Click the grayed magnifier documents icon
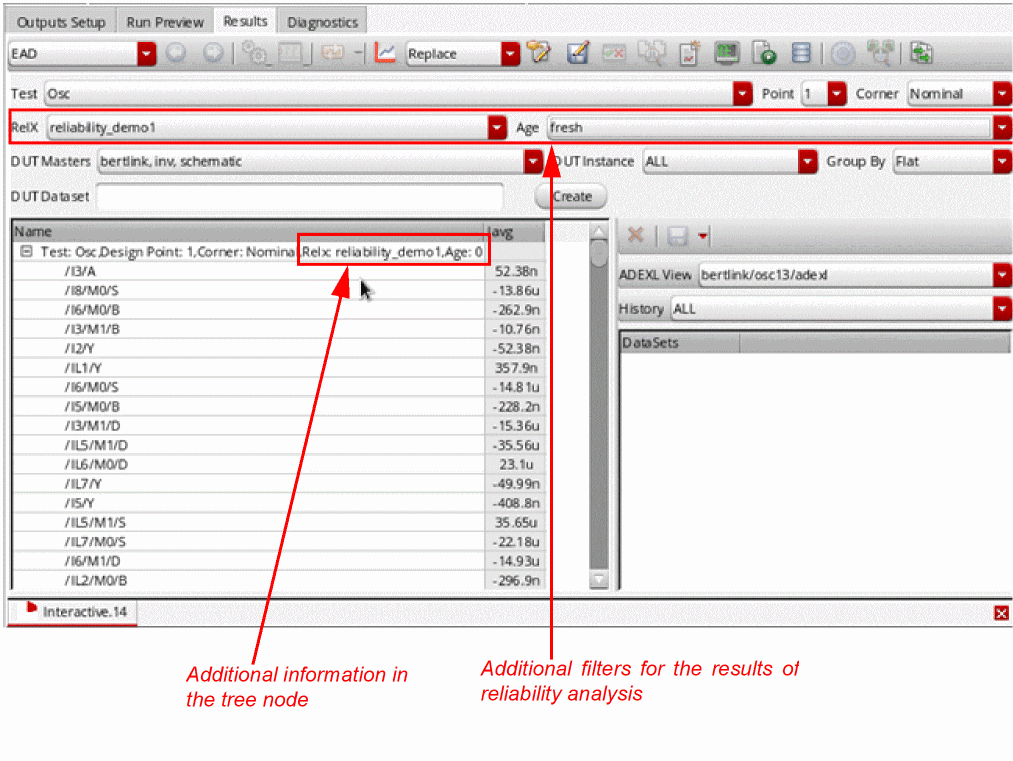Viewport: 1013px width, 761px height. tap(652, 53)
